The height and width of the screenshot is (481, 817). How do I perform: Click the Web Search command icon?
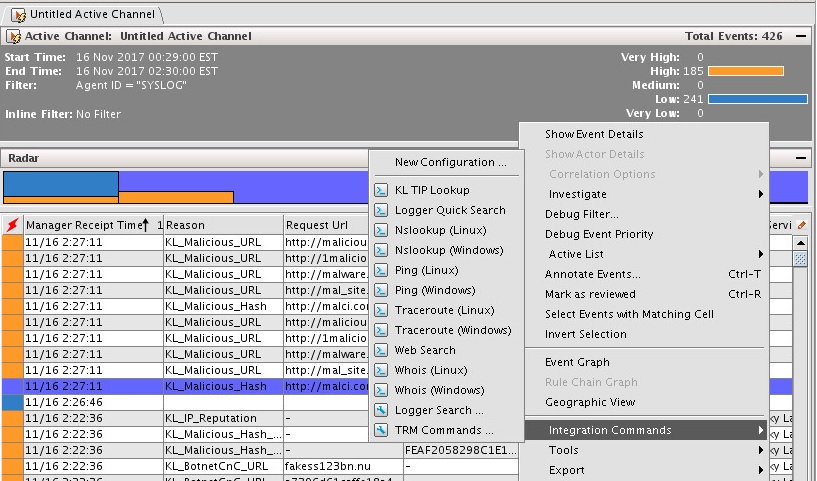point(381,350)
